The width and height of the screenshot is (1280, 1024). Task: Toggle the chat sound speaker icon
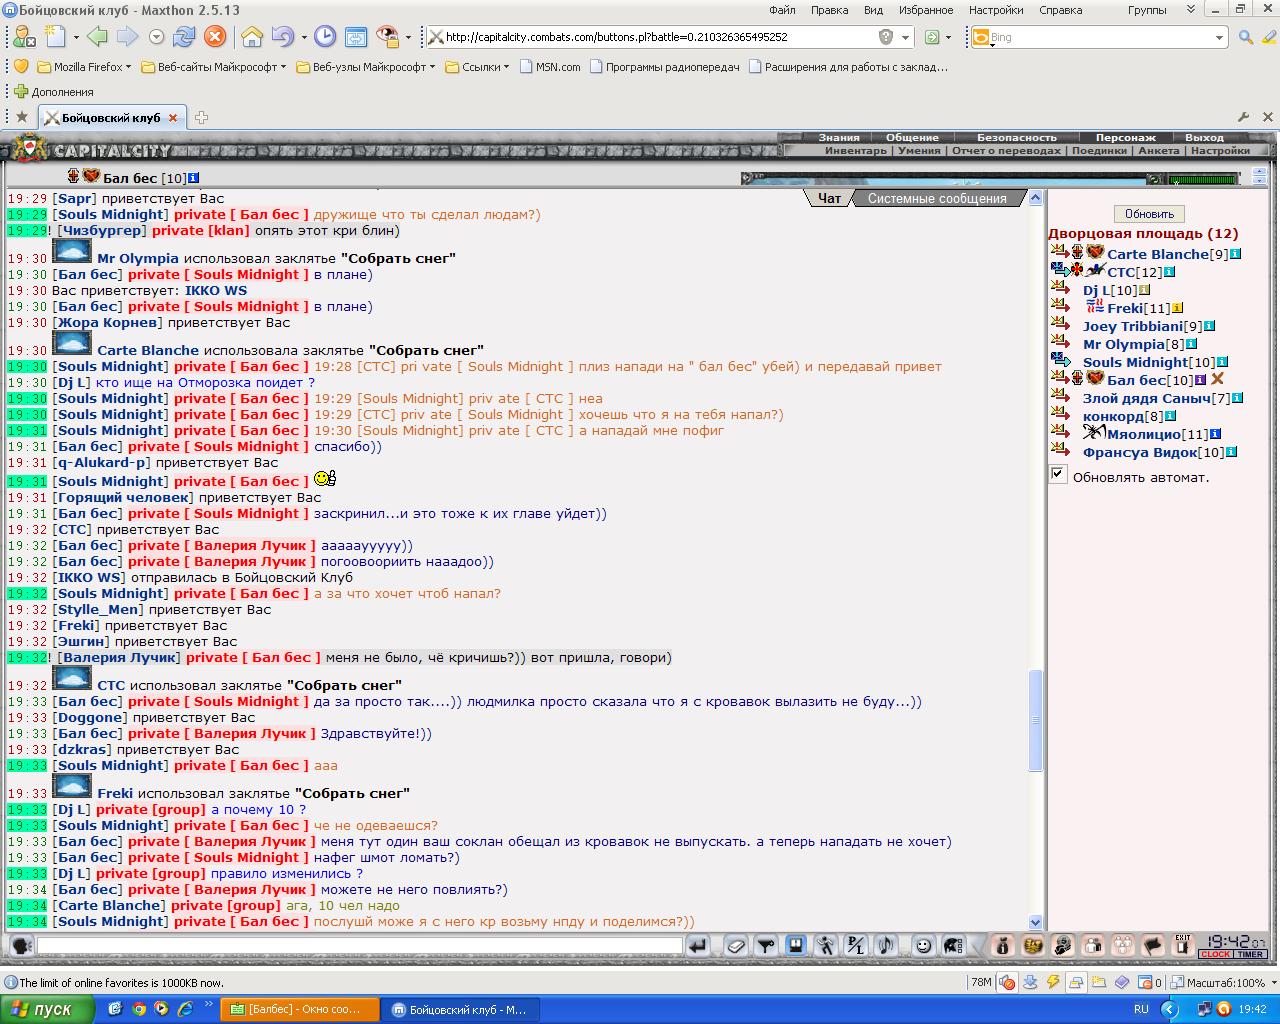tap(885, 945)
